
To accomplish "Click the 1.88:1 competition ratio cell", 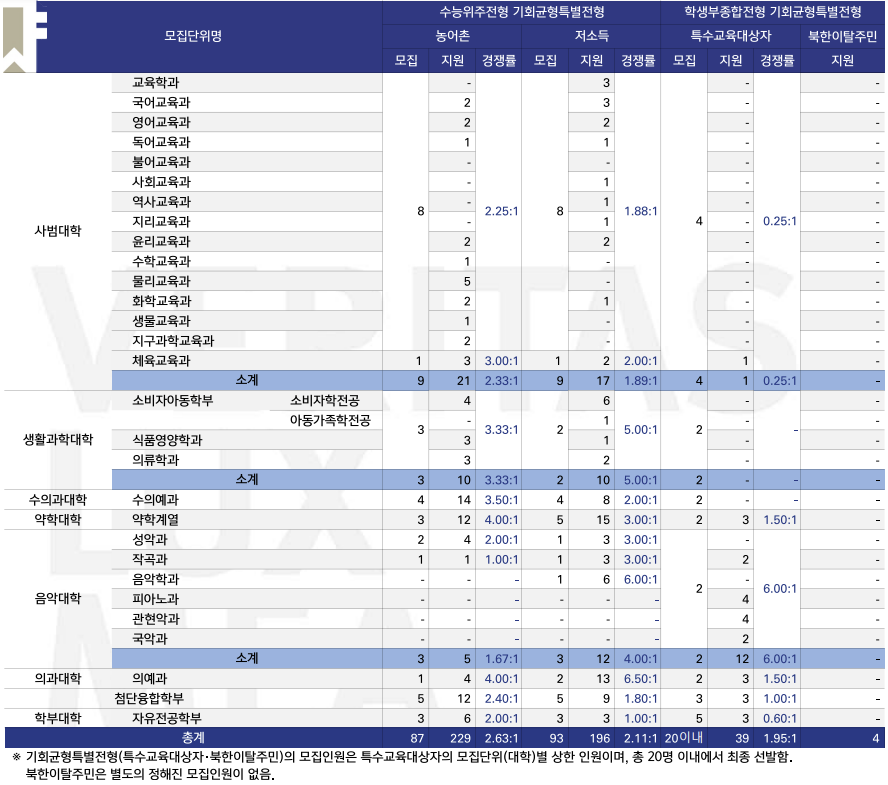I will (641, 211).
